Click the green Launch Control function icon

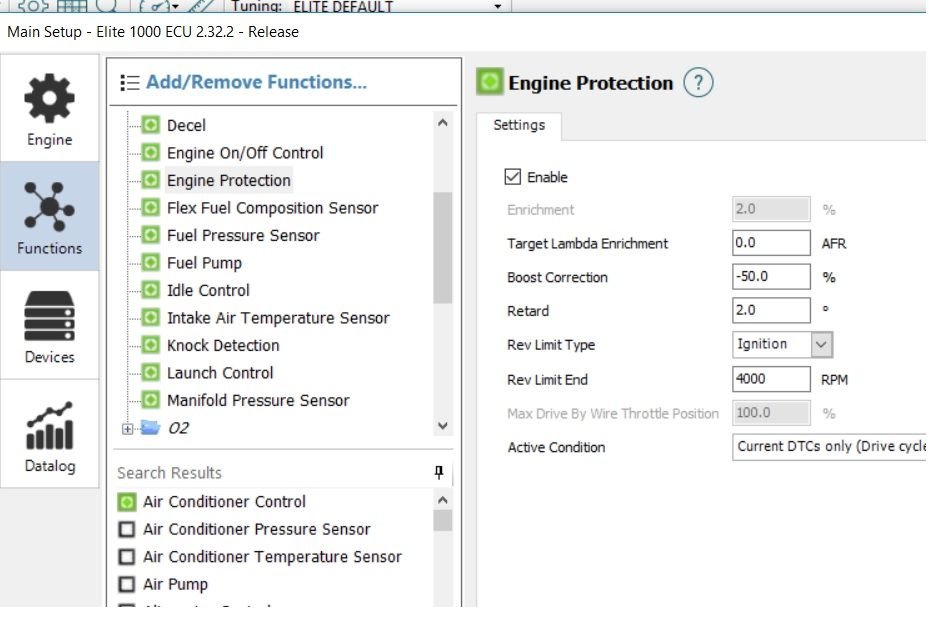point(150,373)
